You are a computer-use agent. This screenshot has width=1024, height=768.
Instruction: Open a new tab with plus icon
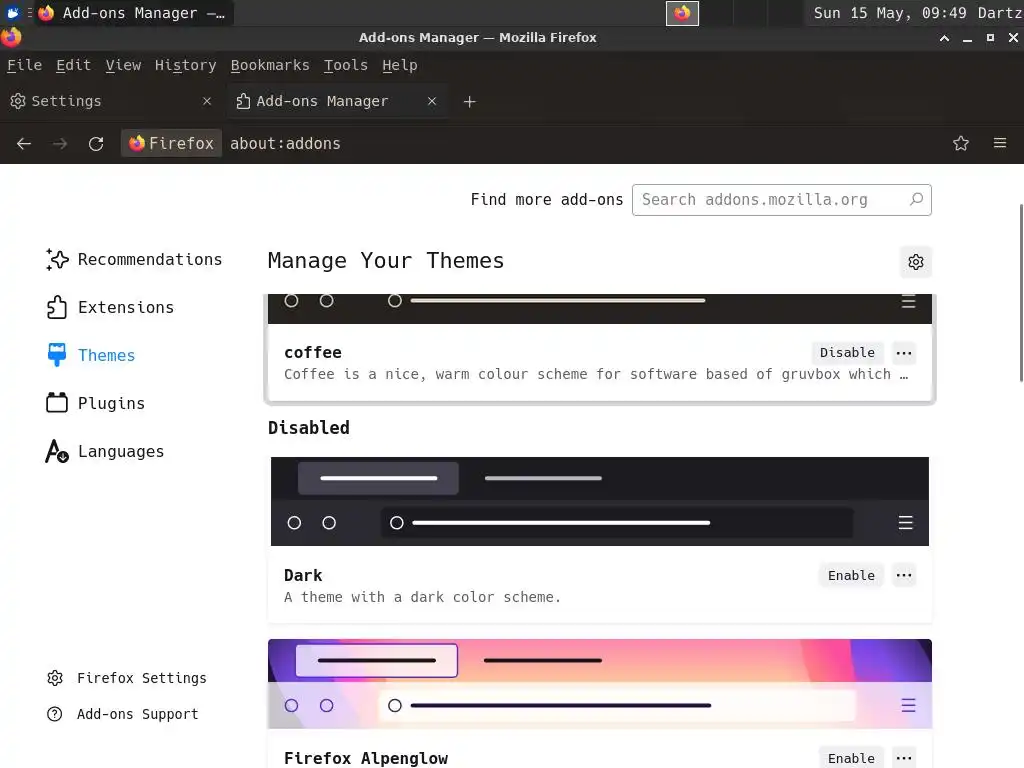470,102
